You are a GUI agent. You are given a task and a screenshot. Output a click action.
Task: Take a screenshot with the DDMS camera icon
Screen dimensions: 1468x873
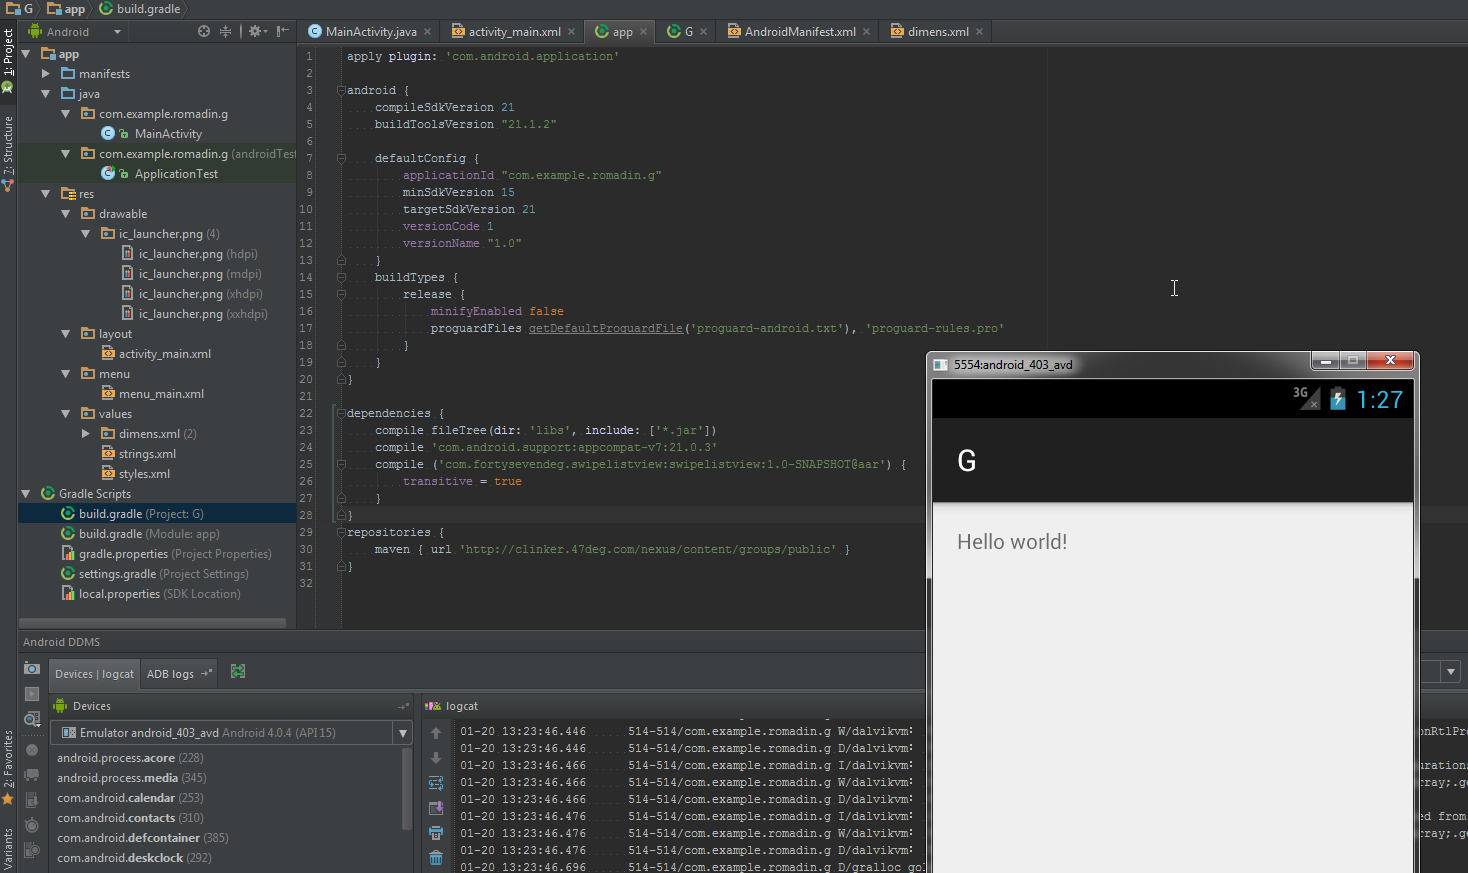pos(32,668)
